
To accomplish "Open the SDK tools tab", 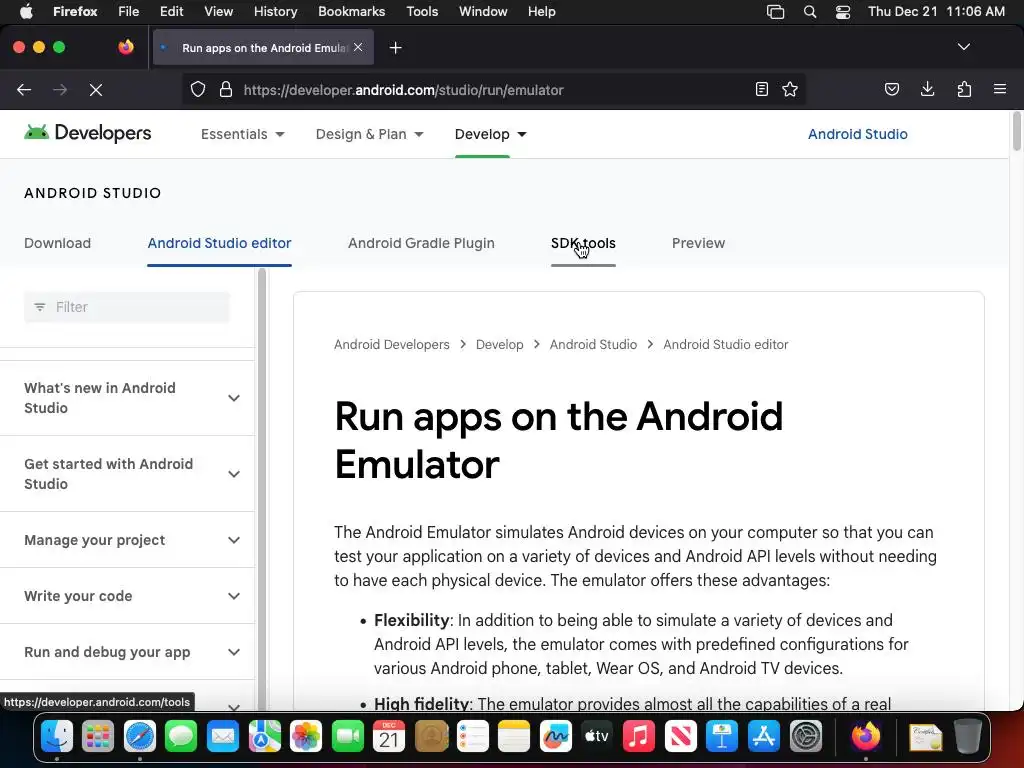I will (x=583, y=243).
